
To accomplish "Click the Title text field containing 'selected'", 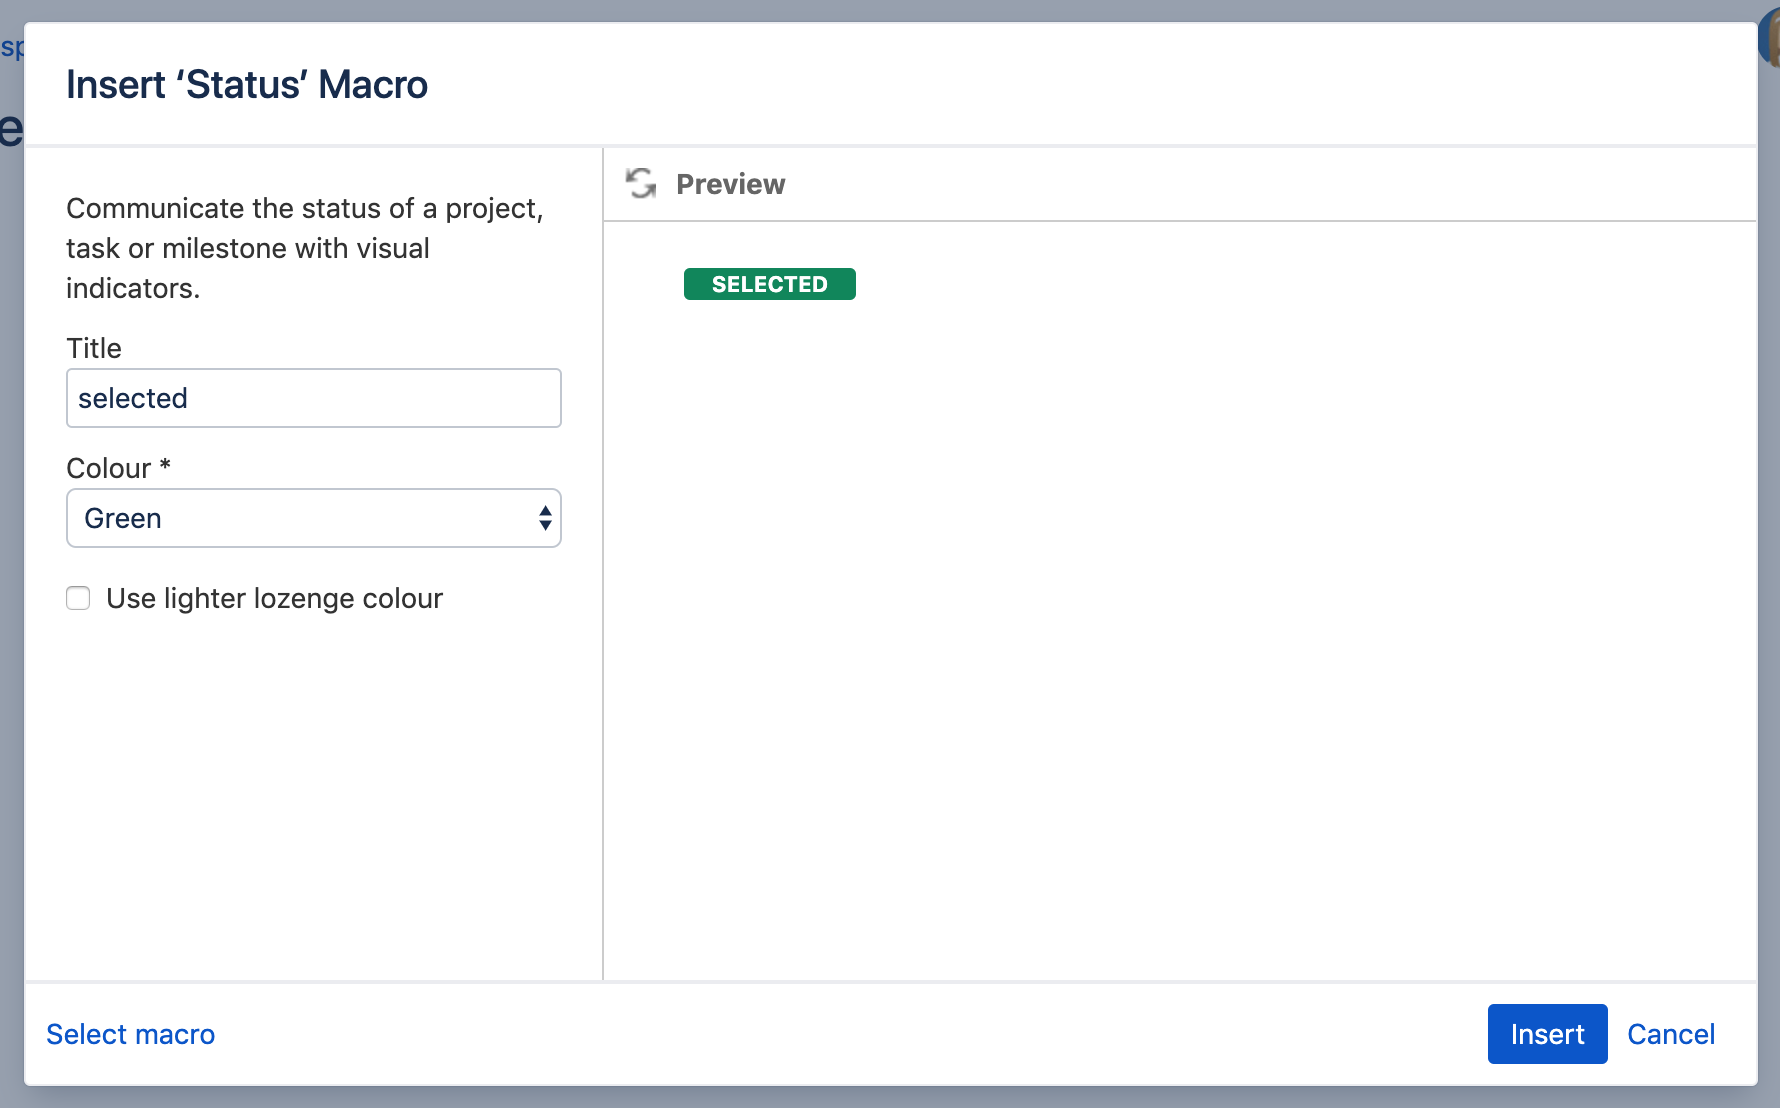I will (x=313, y=398).
